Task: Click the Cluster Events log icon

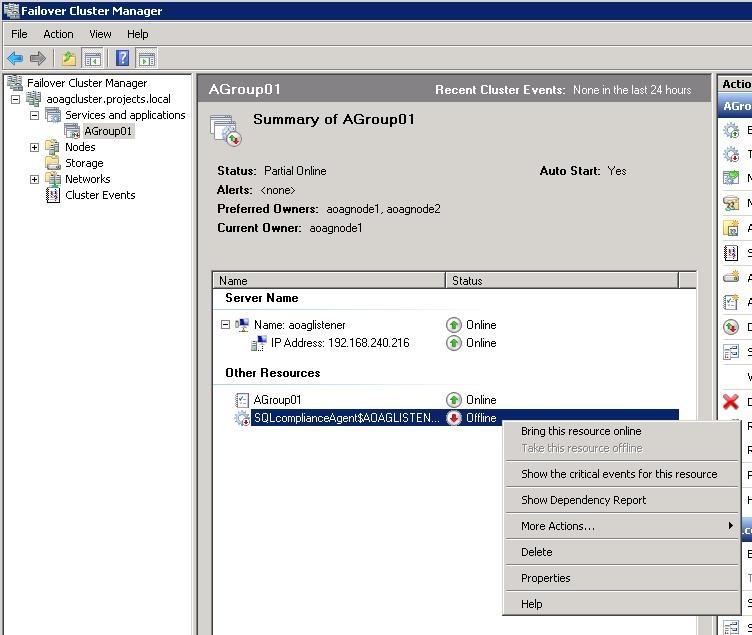Action: click(x=53, y=195)
